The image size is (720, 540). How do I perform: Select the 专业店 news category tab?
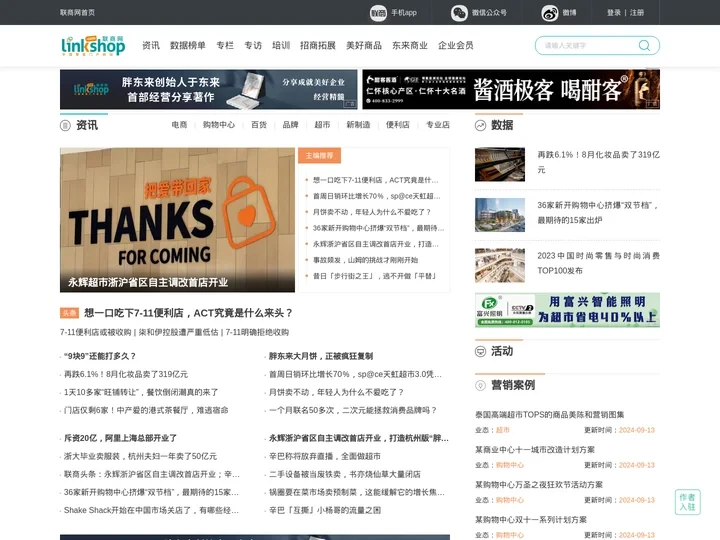click(x=438, y=125)
